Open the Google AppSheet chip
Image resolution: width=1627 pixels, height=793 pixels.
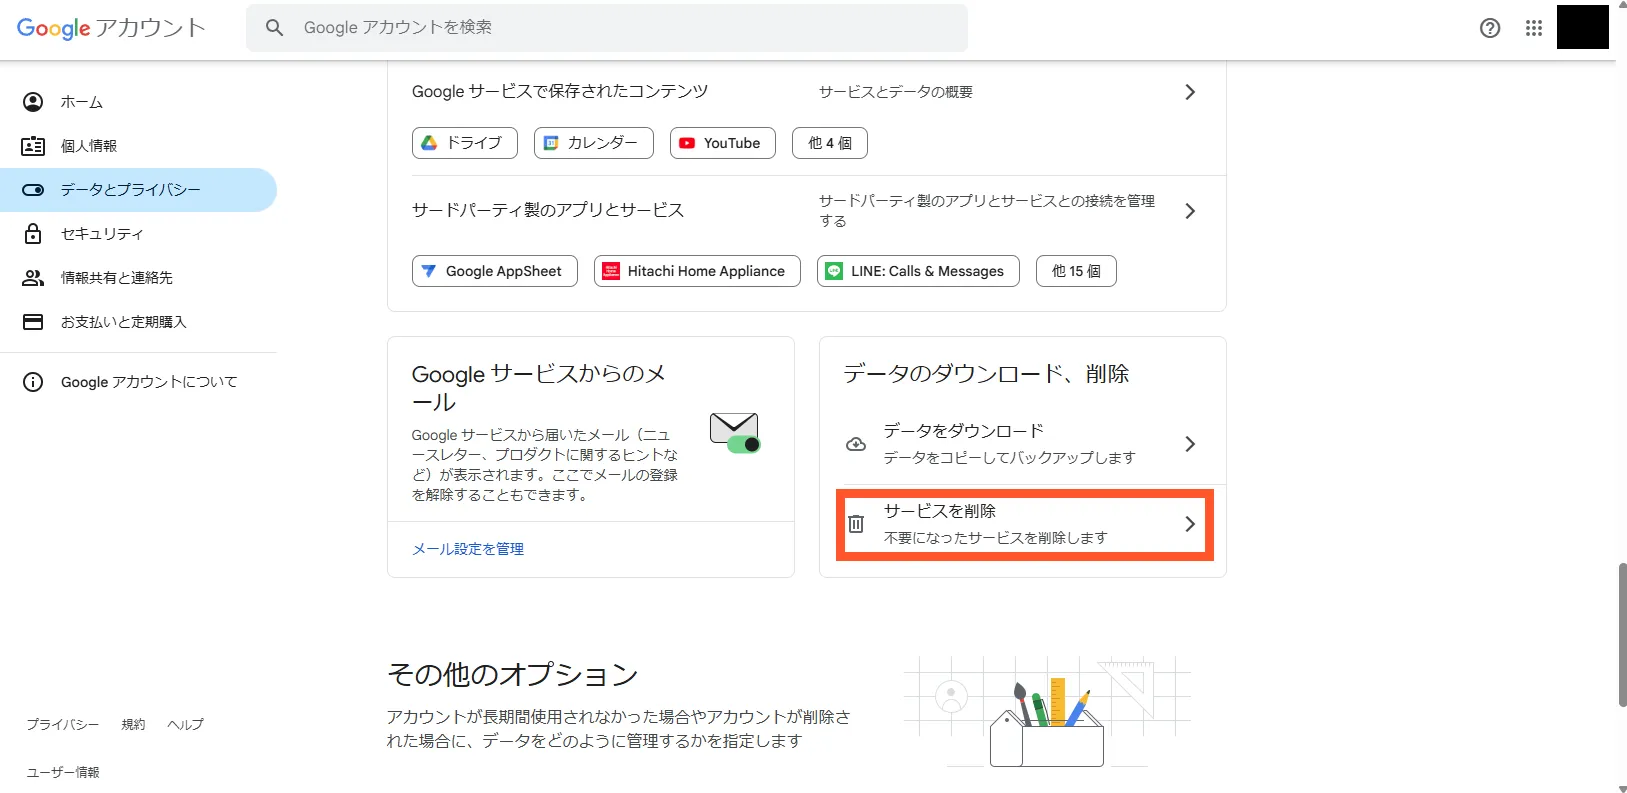pos(494,271)
